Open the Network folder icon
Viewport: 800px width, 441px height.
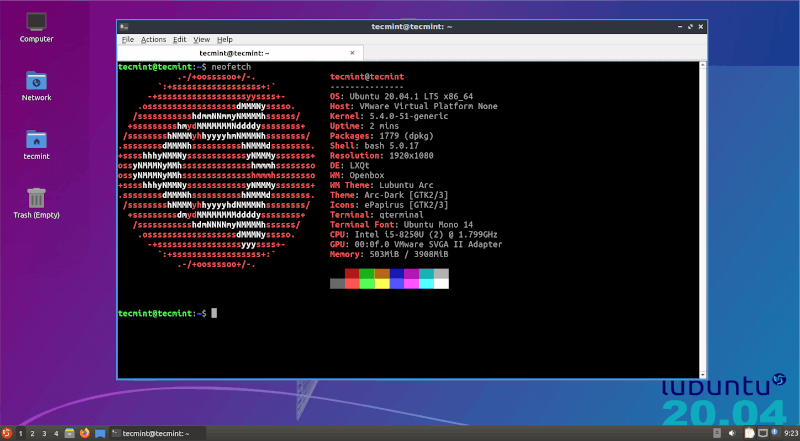click(37, 80)
